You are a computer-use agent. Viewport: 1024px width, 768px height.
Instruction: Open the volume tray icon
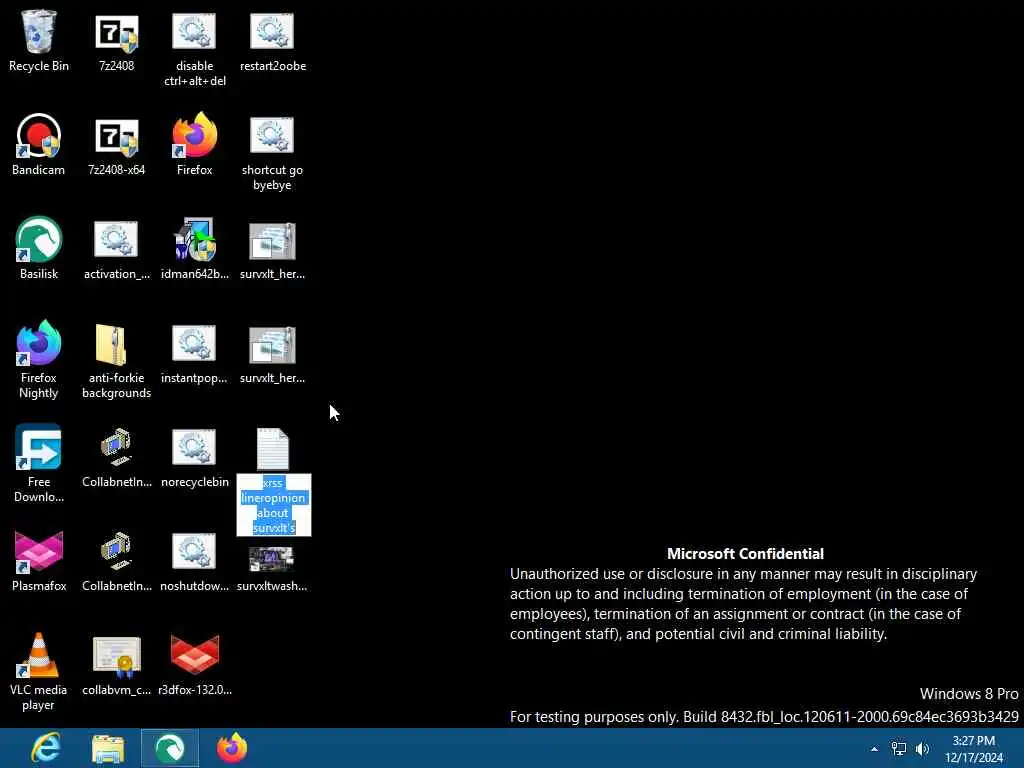coord(922,749)
